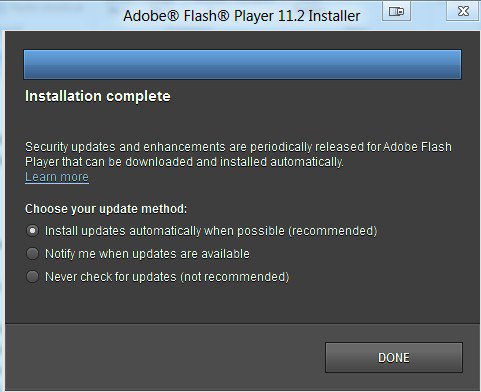Click the completed blue installation progress bar
481x392 pixels.
pos(242,65)
